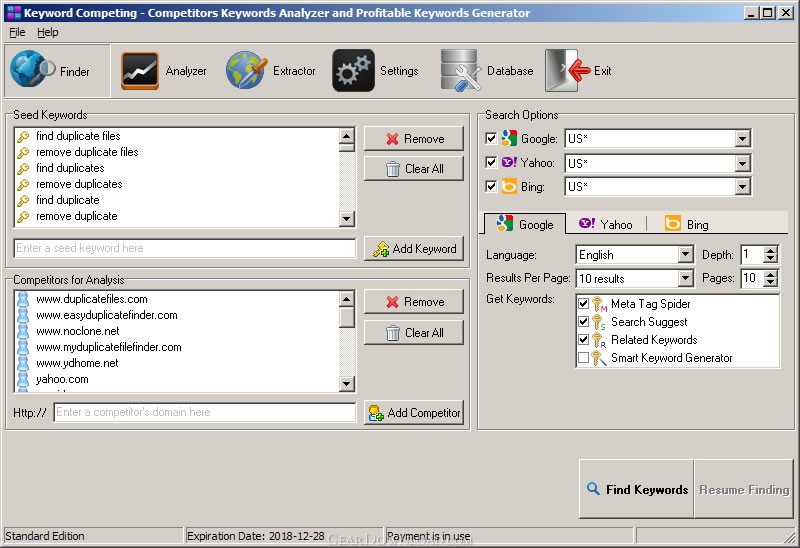The image size is (800, 548).
Task: Select the Extractor globe icon
Action: coord(246,71)
